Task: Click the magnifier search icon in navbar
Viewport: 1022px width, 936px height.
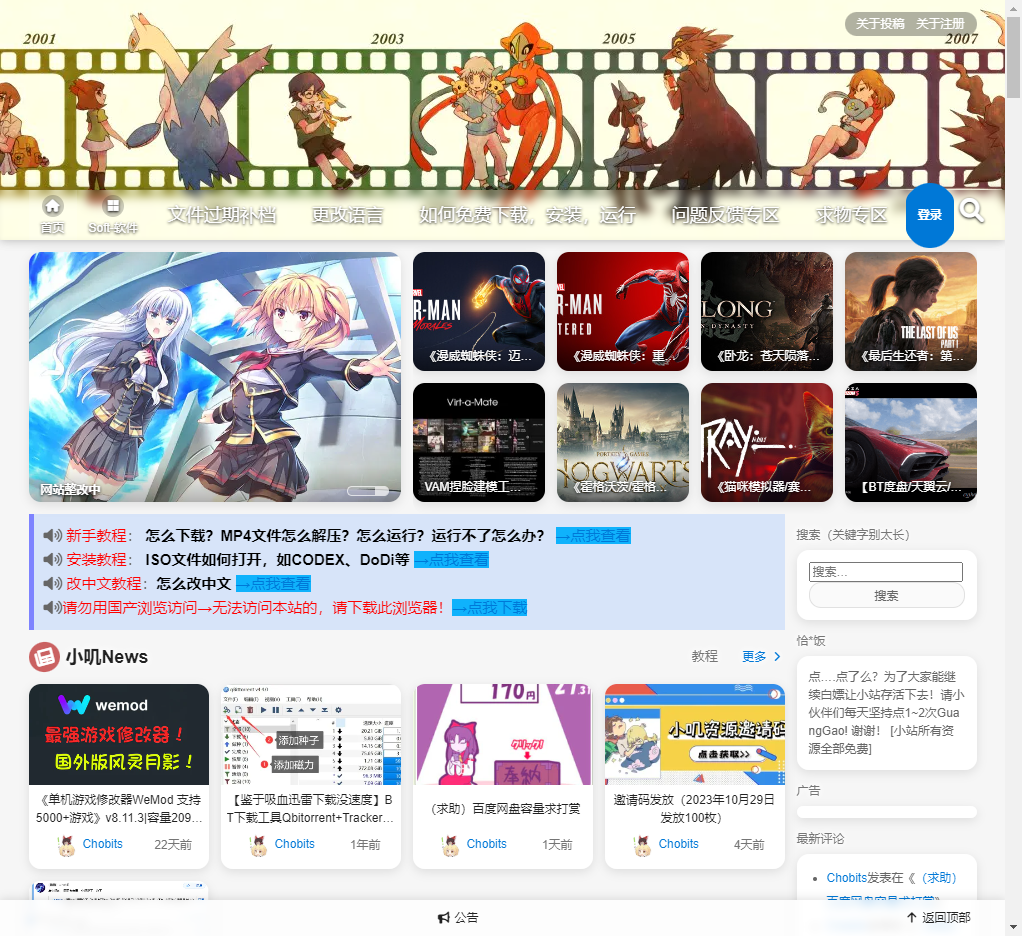Action: (971, 211)
